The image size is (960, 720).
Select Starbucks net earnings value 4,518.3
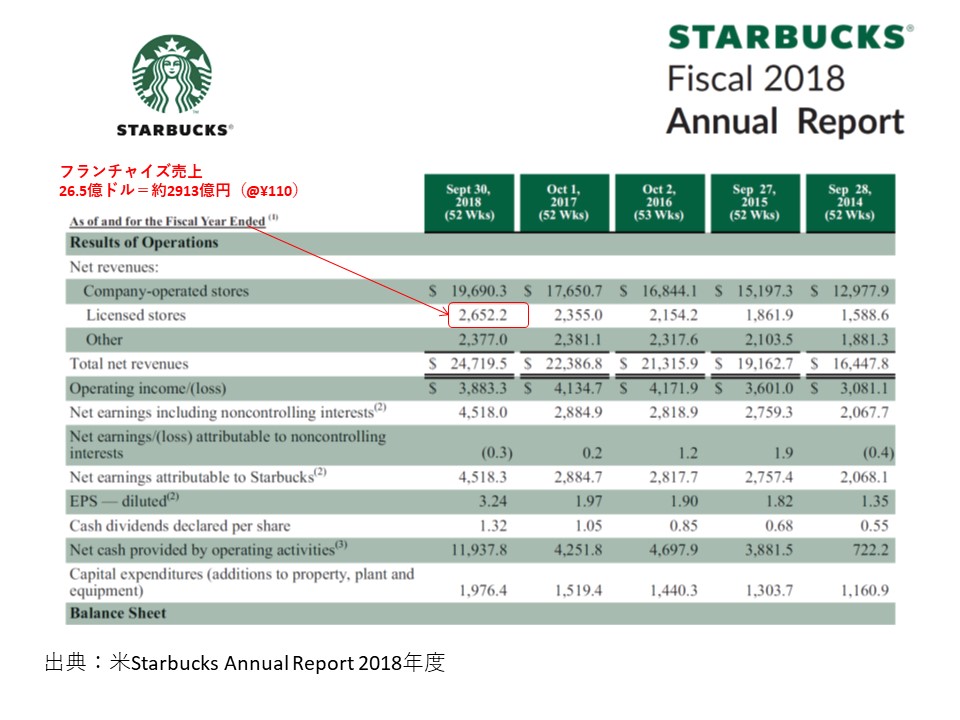click(483, 477)
